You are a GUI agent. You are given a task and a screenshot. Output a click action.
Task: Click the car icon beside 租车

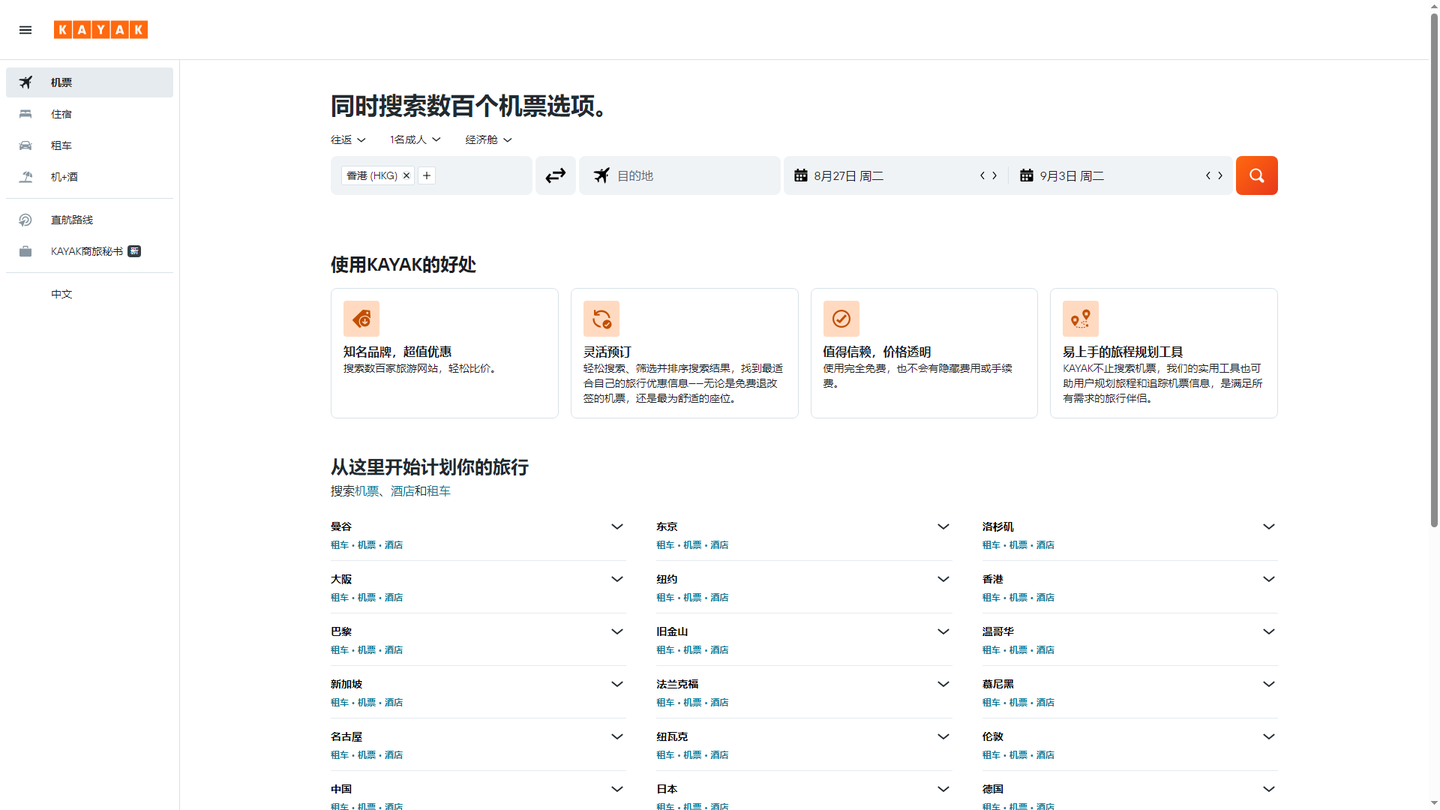click(26, 145)
